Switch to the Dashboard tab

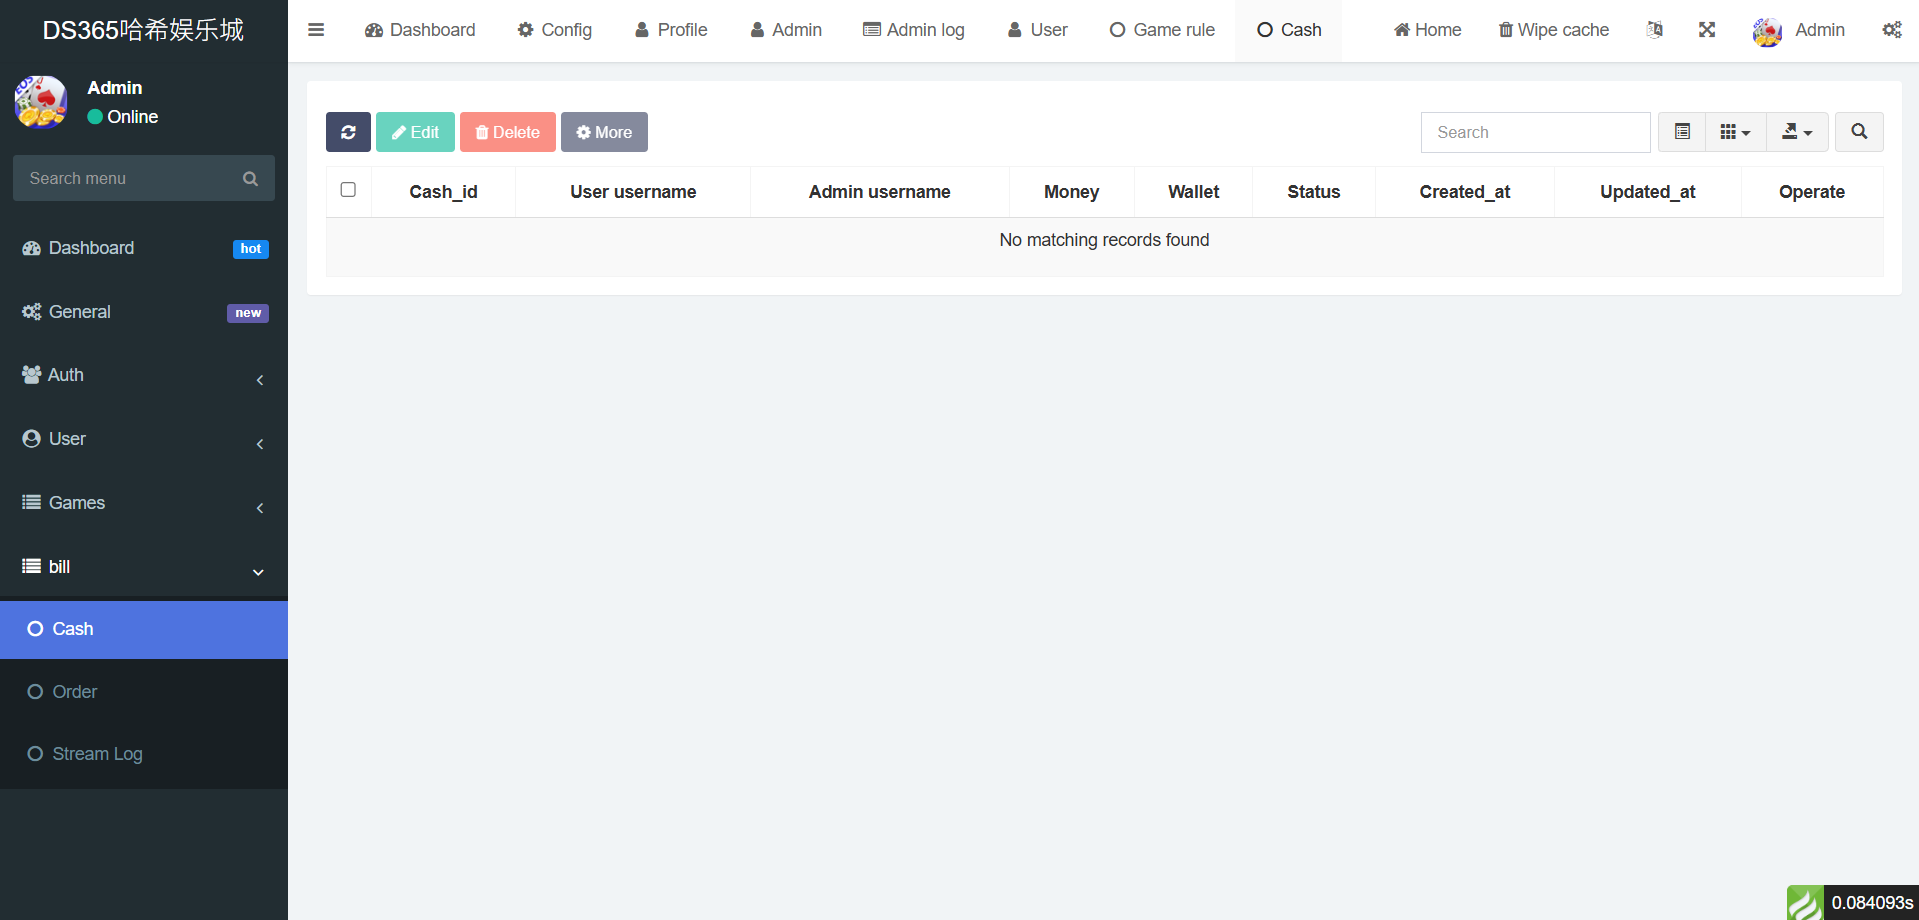420,30
